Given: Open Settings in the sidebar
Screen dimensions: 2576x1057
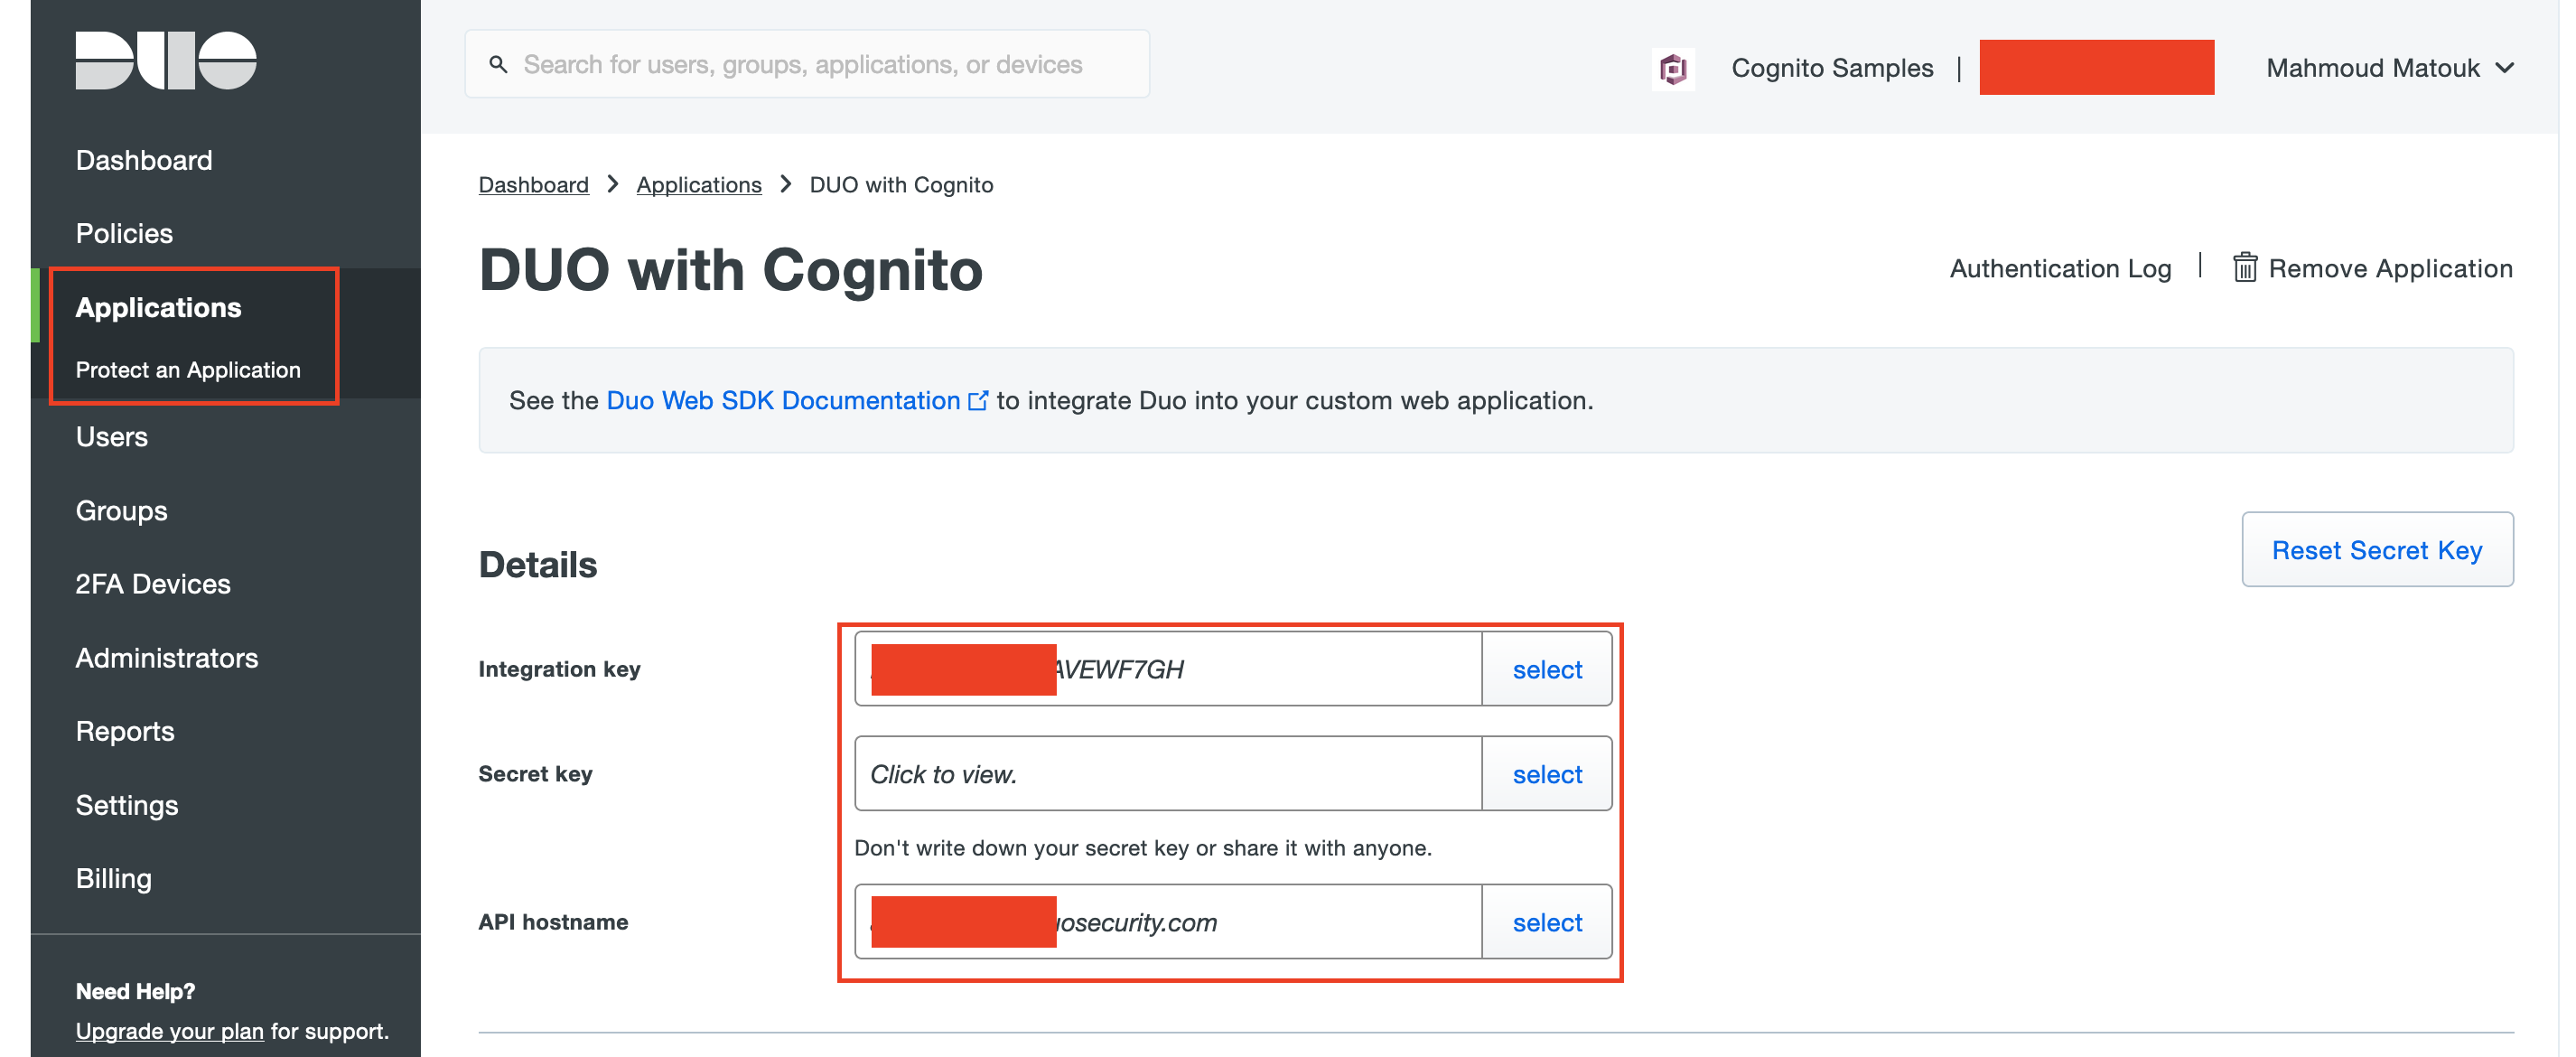Looking at the screenshot, I should click(x=127, y=805).
